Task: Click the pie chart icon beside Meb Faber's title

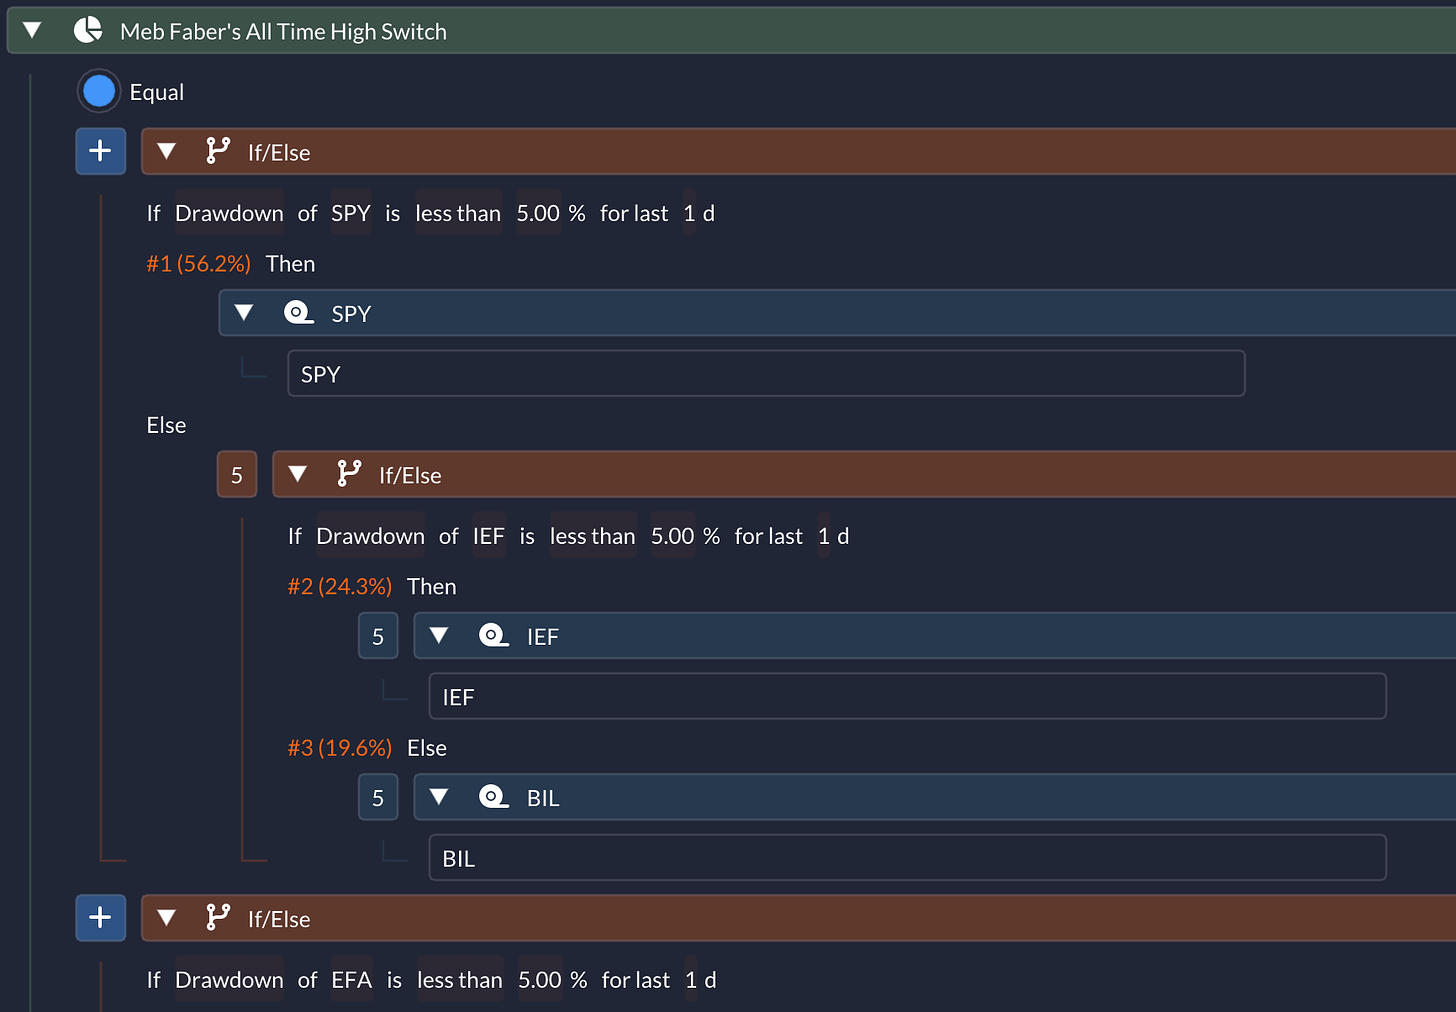Action: point(88,30)
